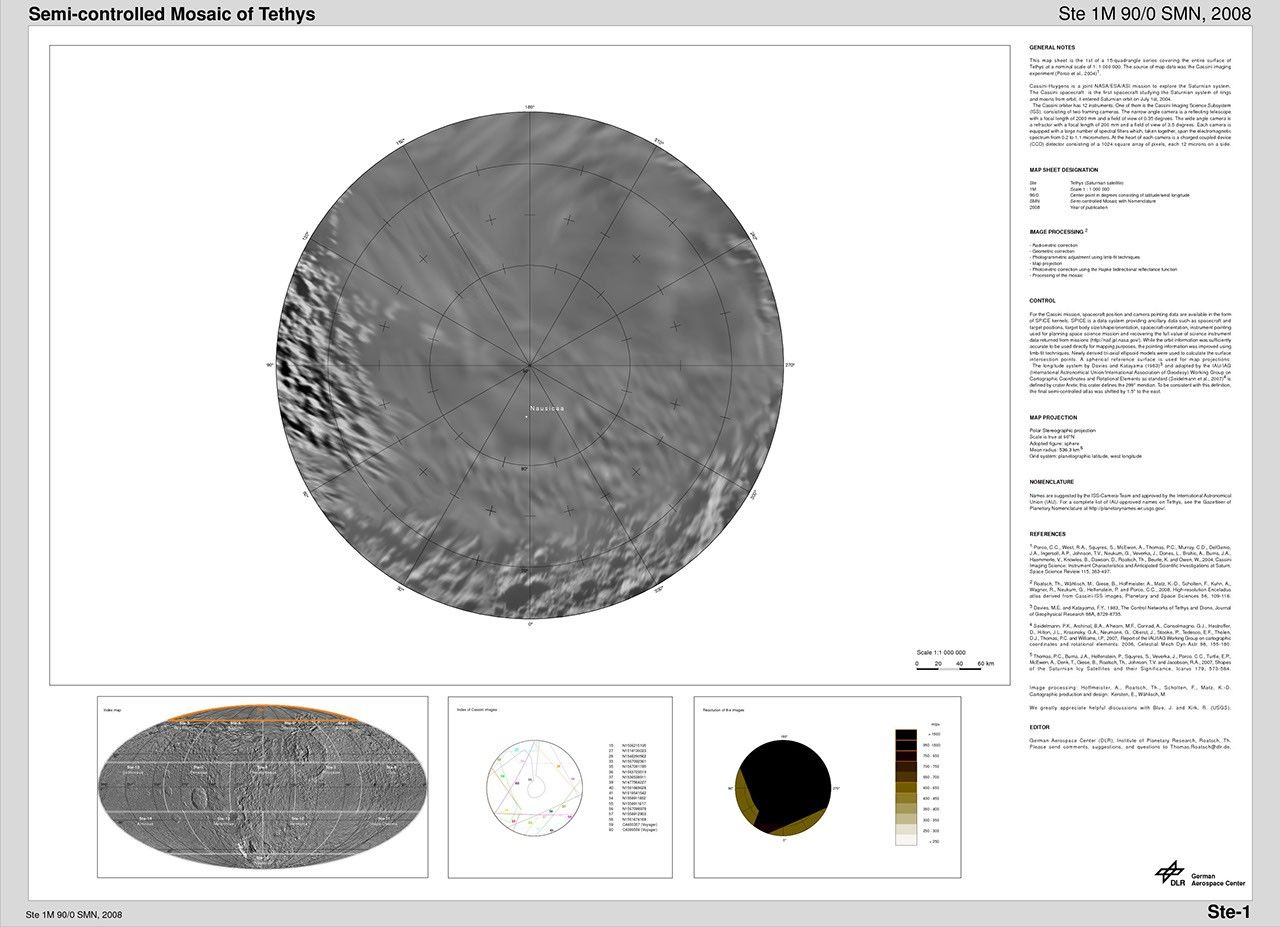Click the 180° longitude label atop map
1280x927 pixels.
coord(530,107)
